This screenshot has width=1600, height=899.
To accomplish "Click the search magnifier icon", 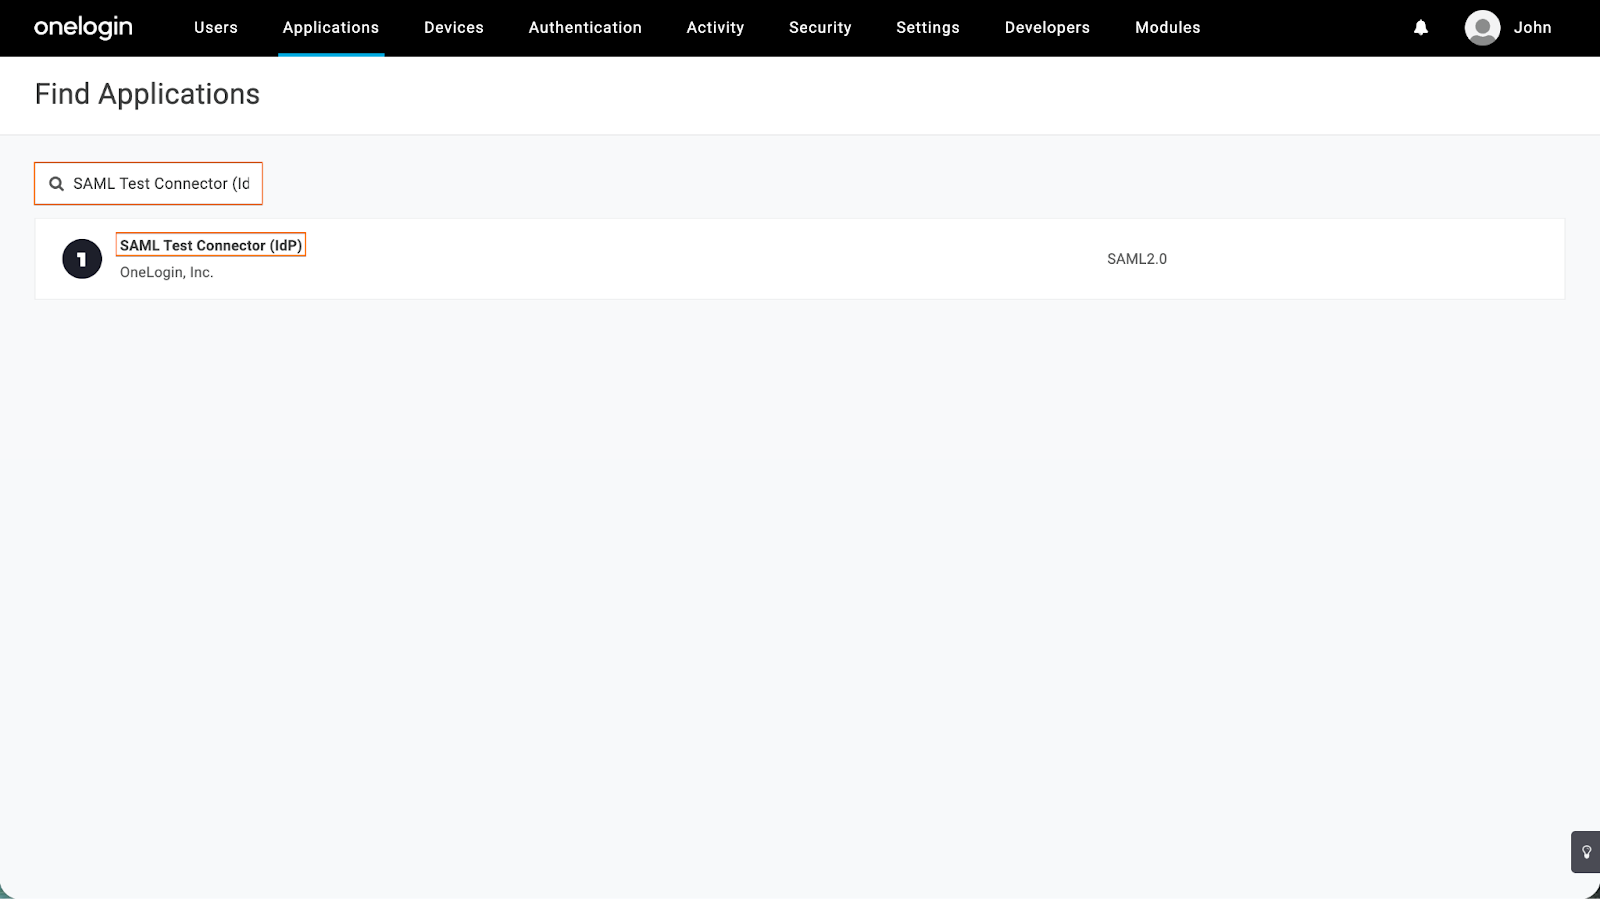I will point(56,184).
